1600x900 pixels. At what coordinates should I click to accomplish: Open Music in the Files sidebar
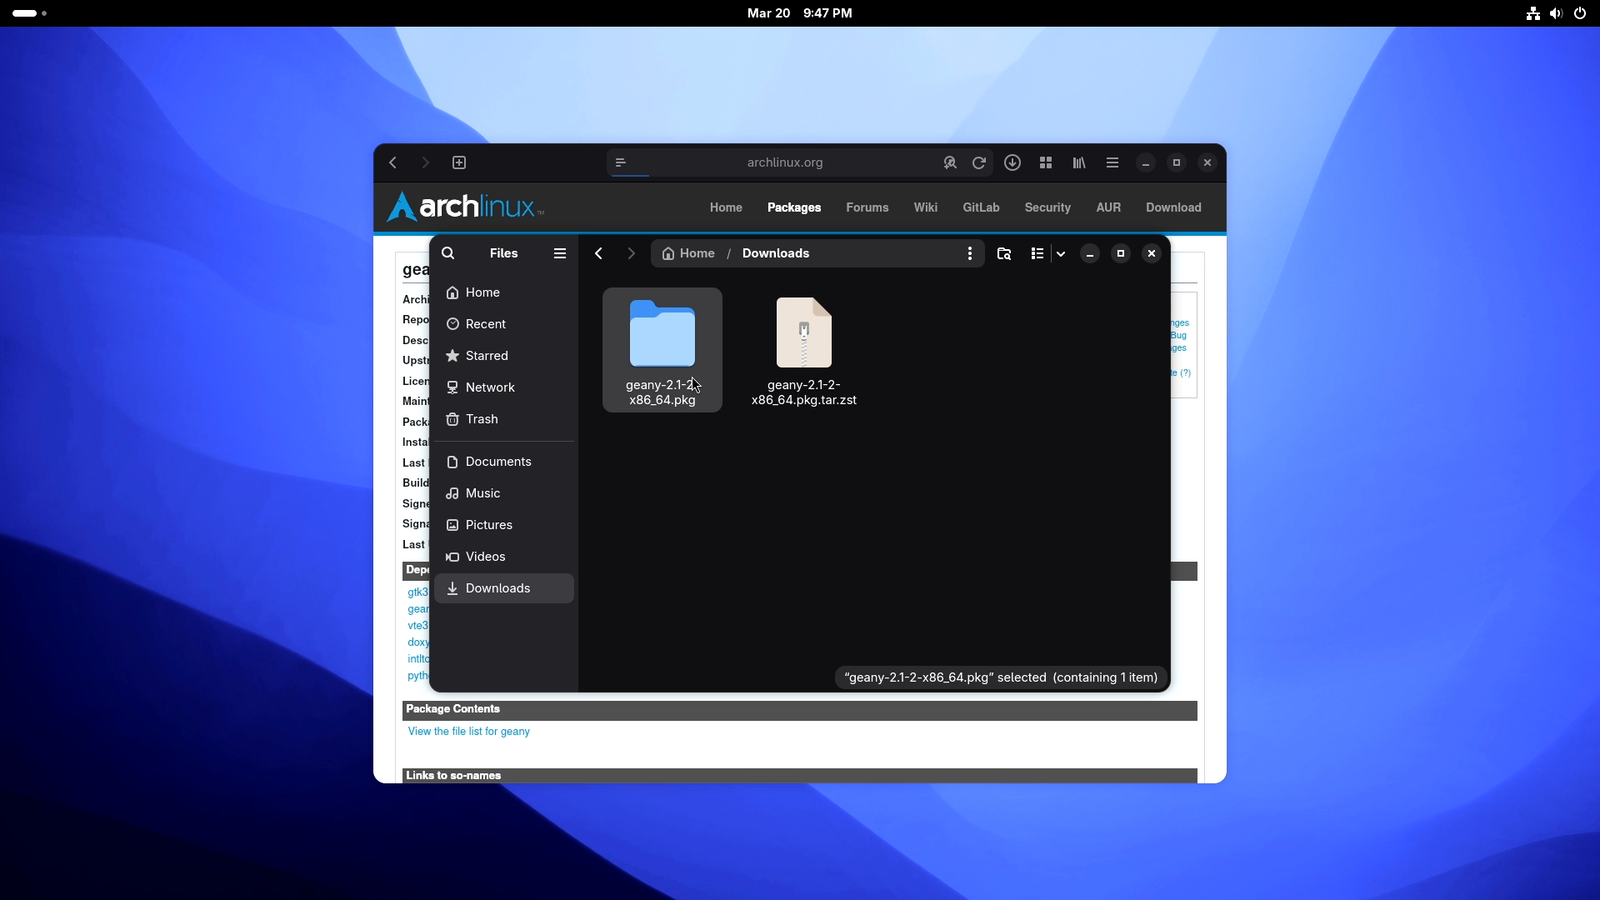504,493
